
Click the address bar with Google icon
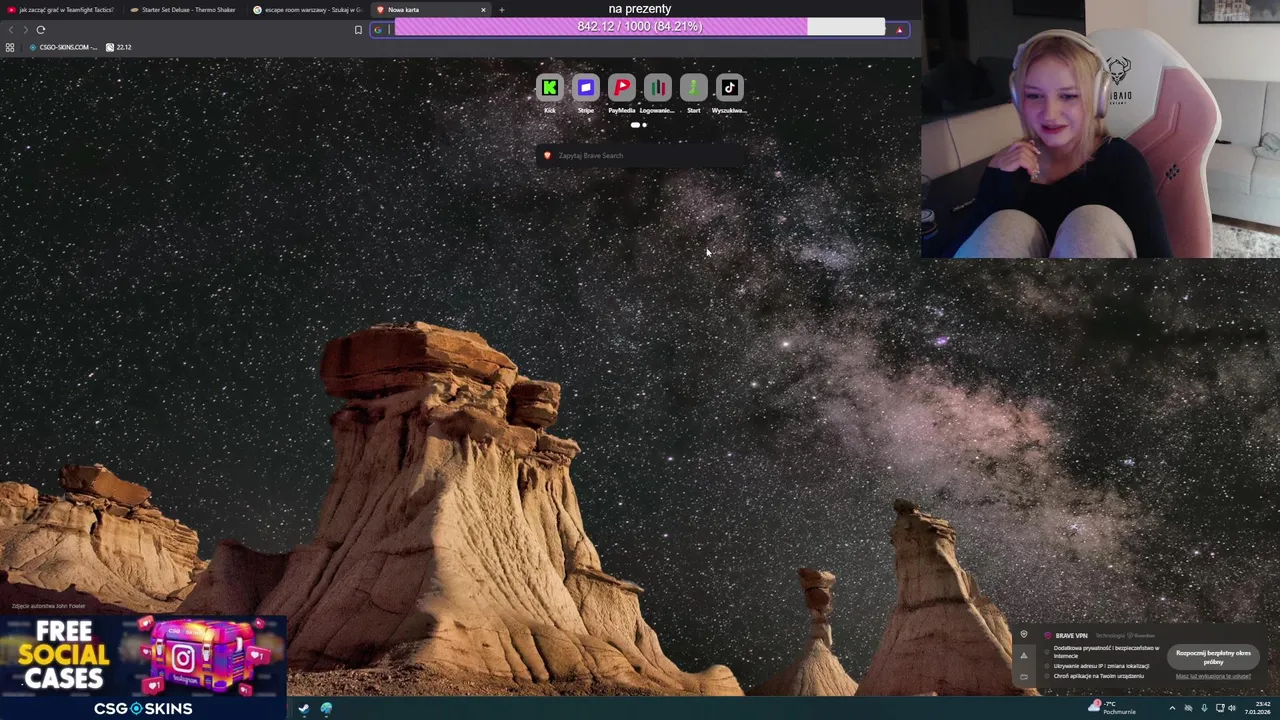coord(640,30)
